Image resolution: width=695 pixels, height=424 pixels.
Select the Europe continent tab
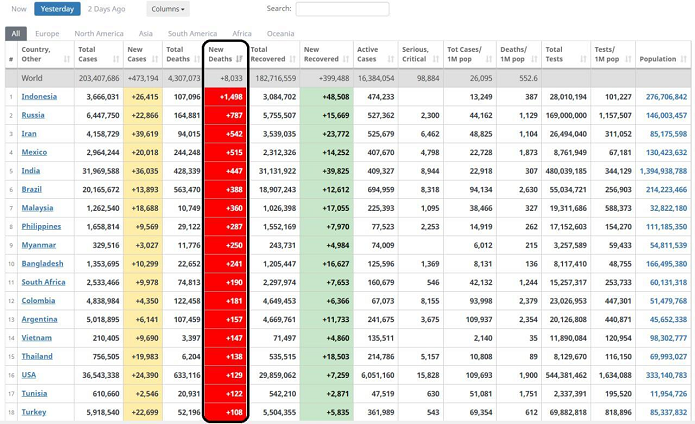47,33
